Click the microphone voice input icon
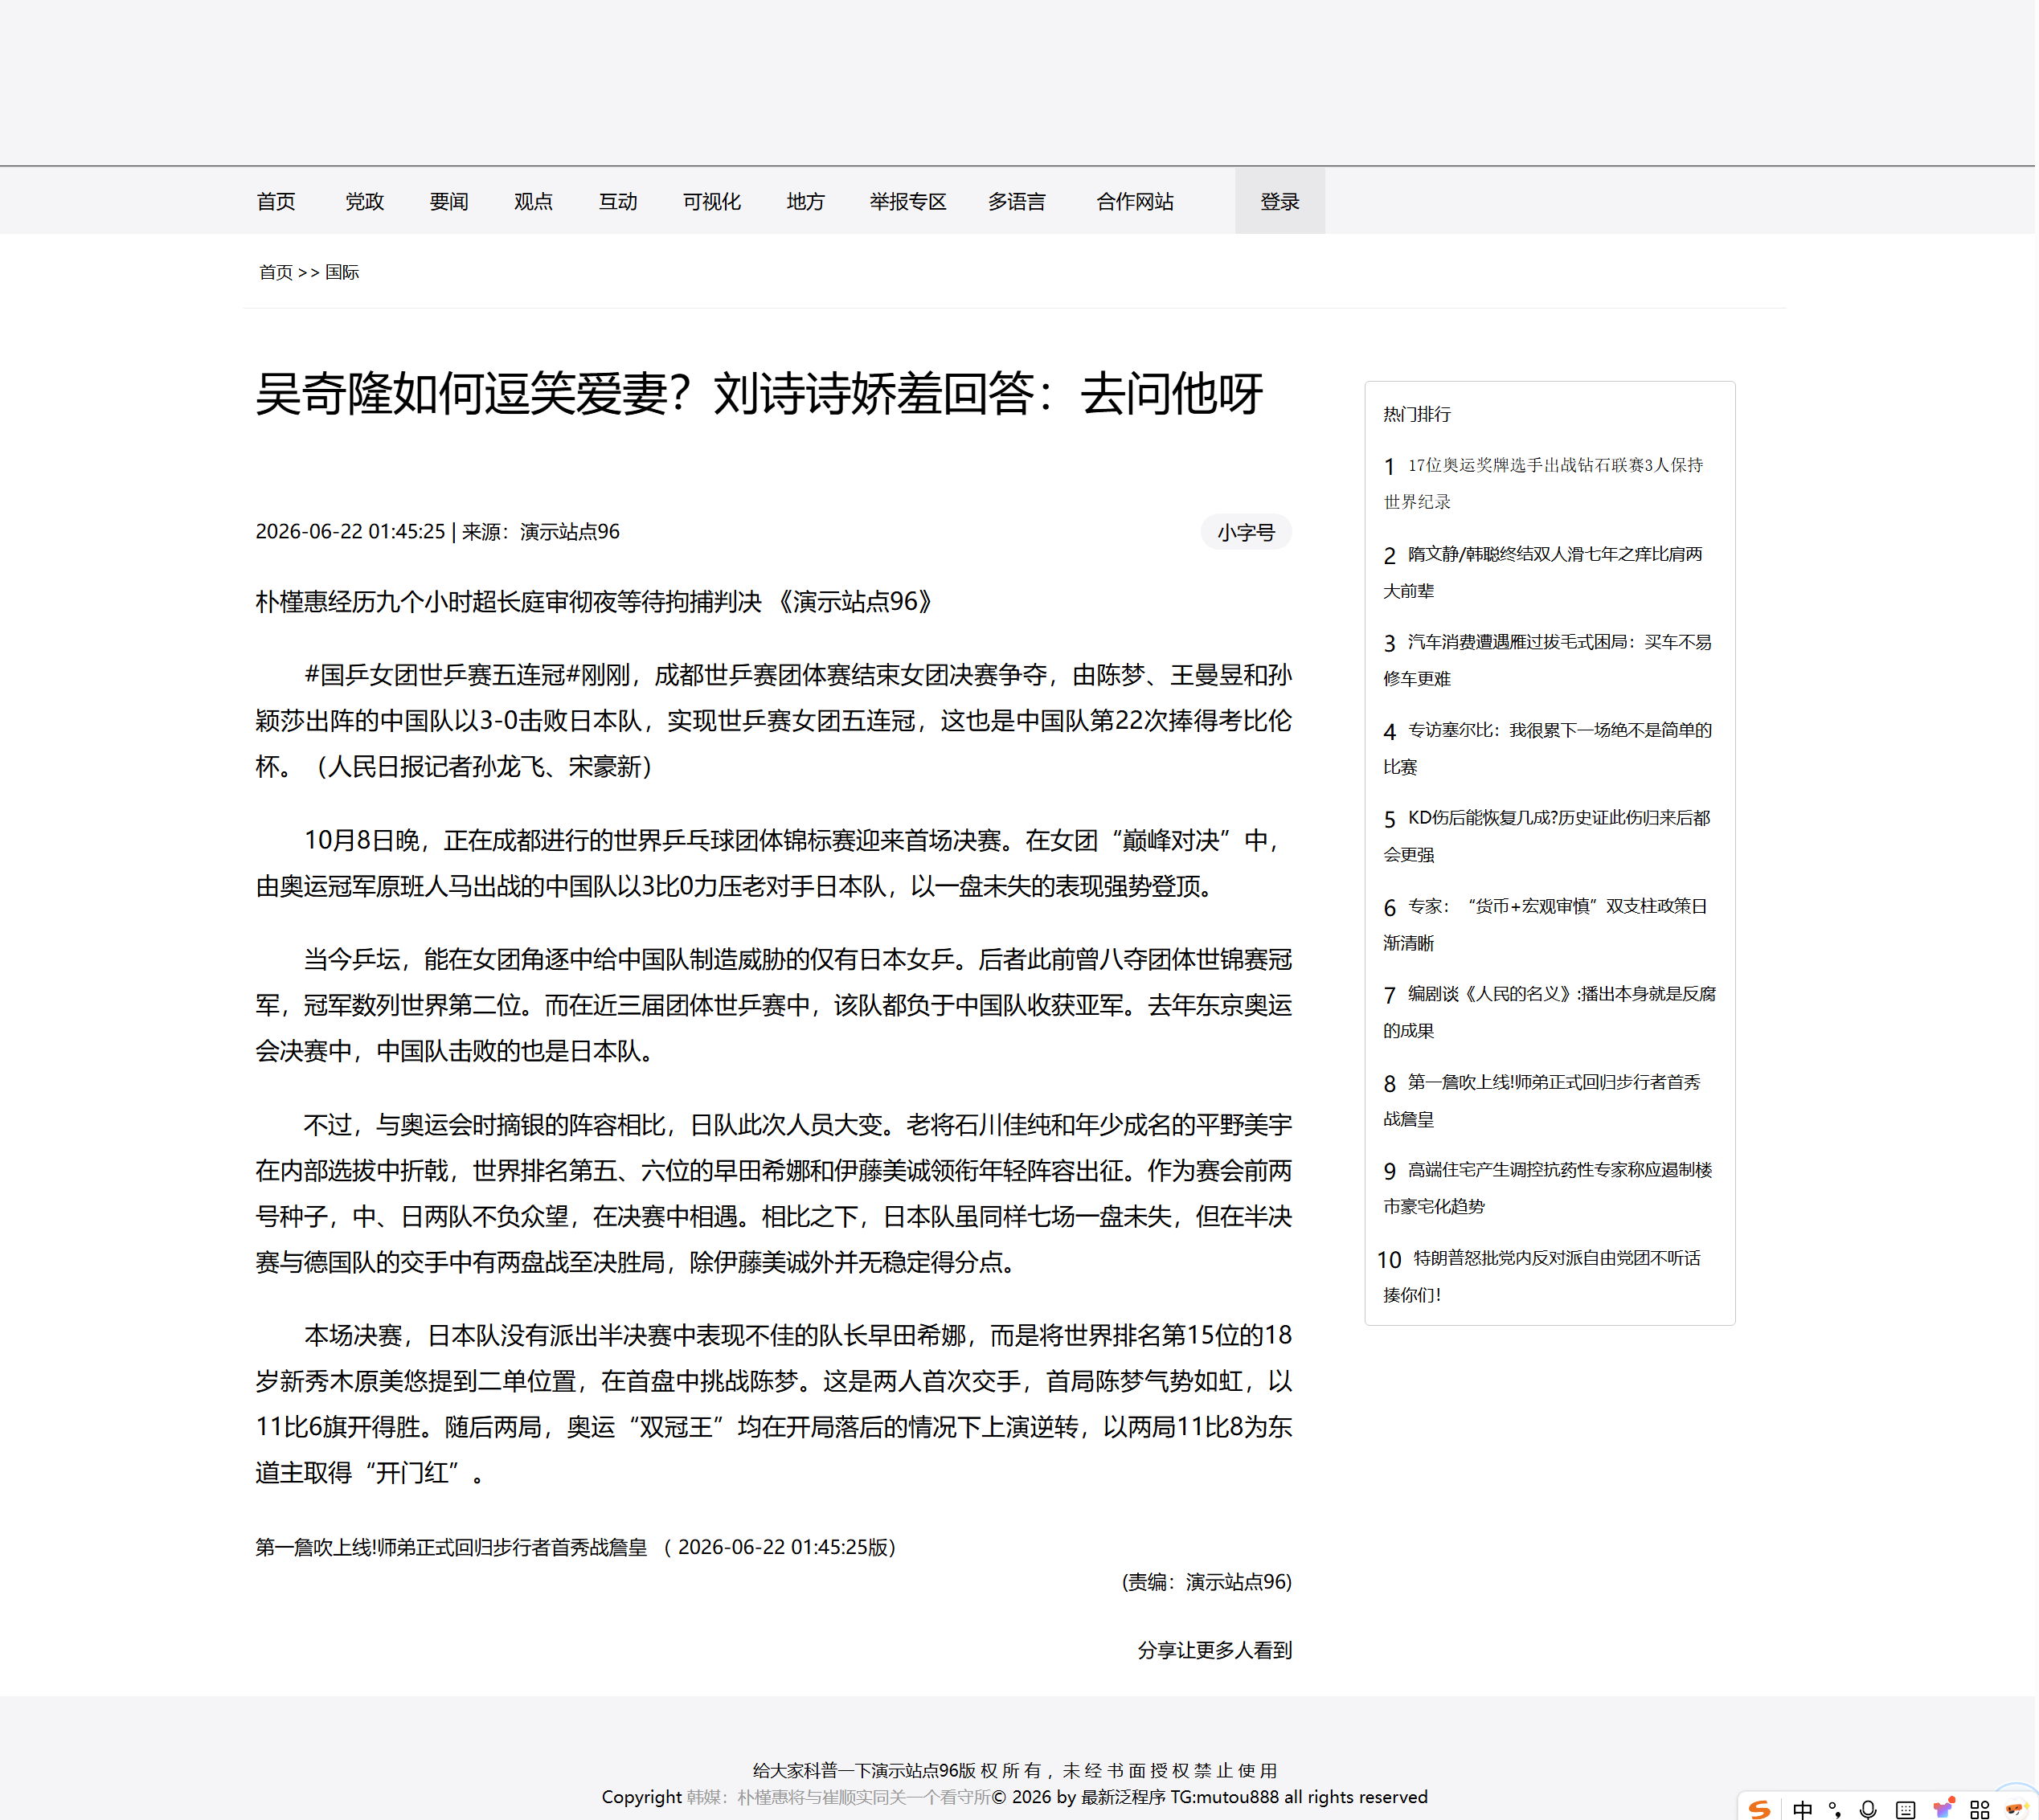 click(1868, 1809)
